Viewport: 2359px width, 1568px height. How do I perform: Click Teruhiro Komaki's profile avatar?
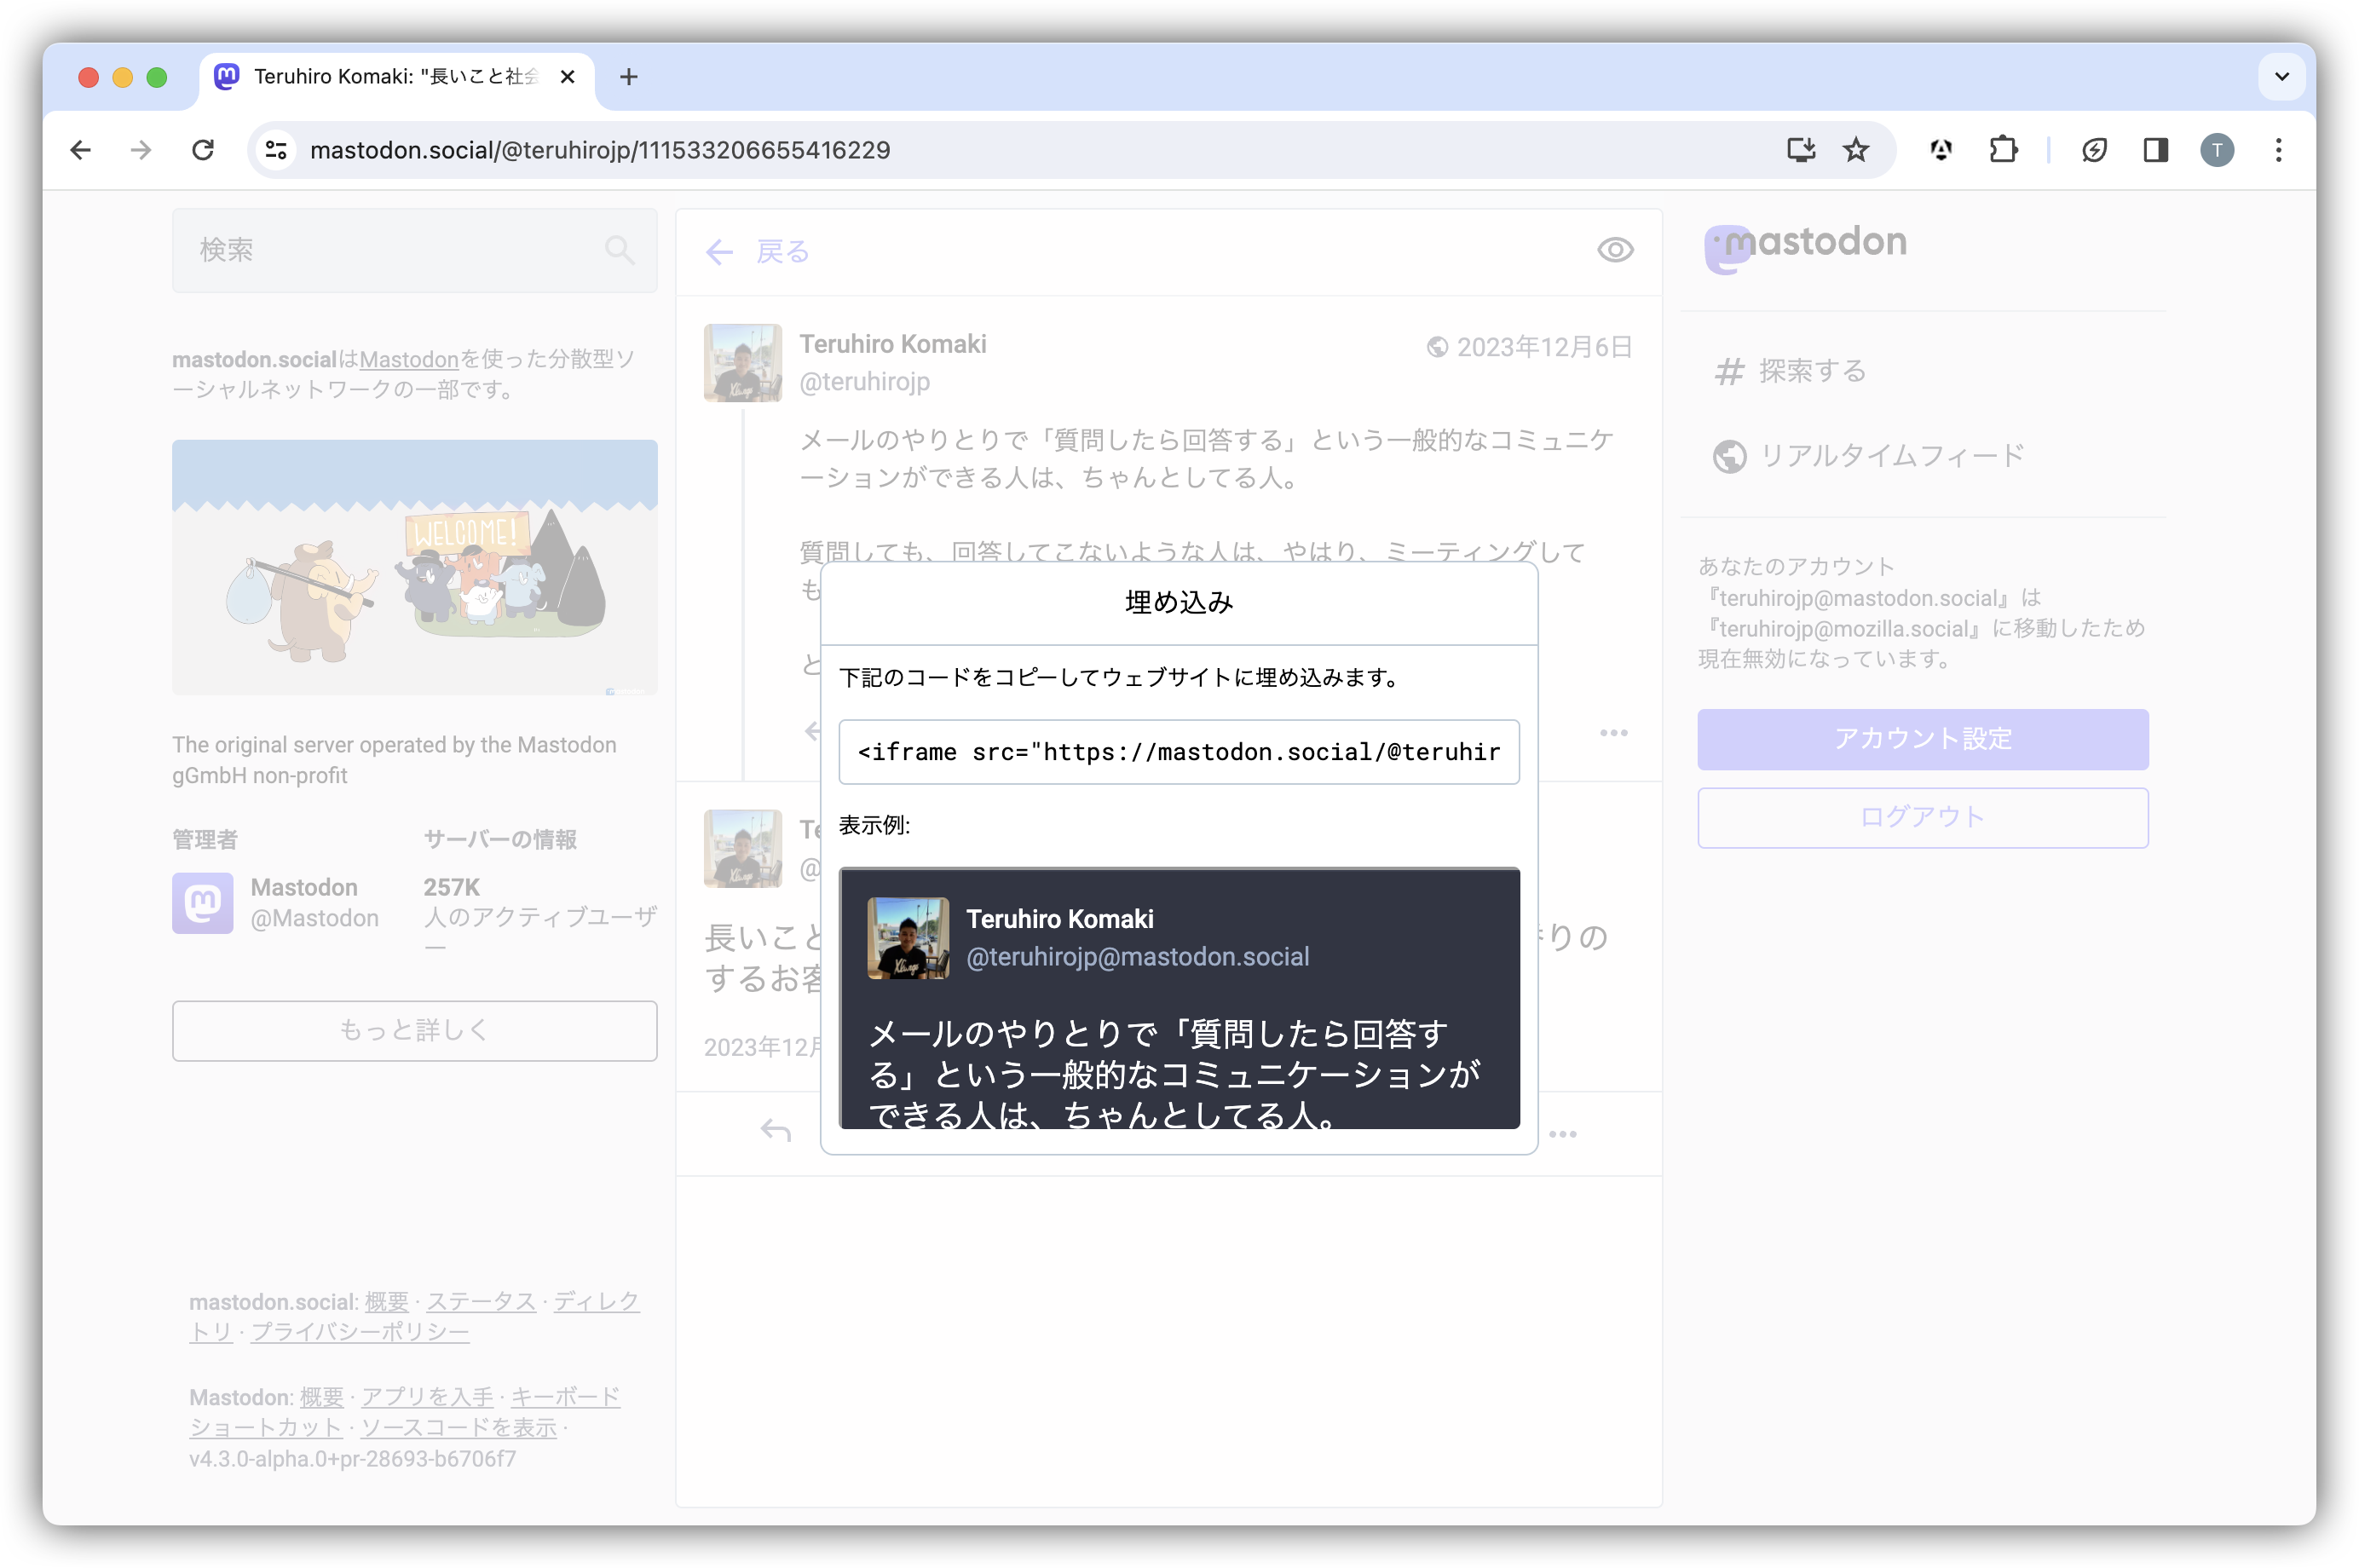tap(742, 363)
